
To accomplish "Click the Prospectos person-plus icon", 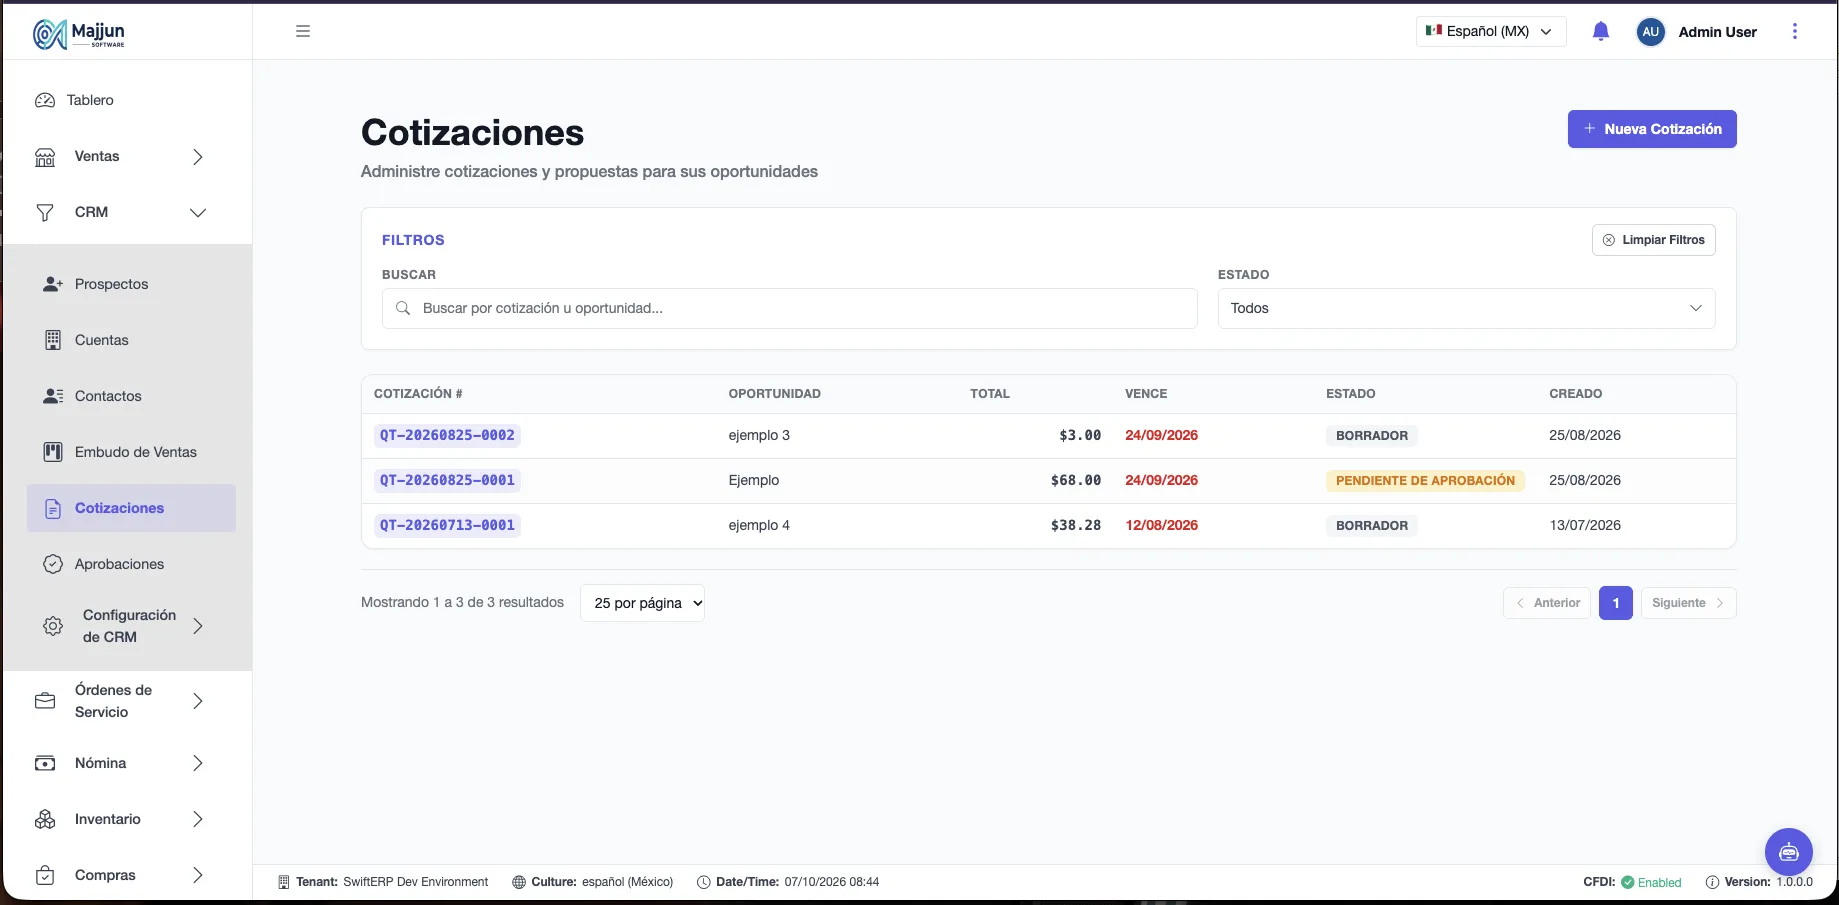I will coord(53,284).
